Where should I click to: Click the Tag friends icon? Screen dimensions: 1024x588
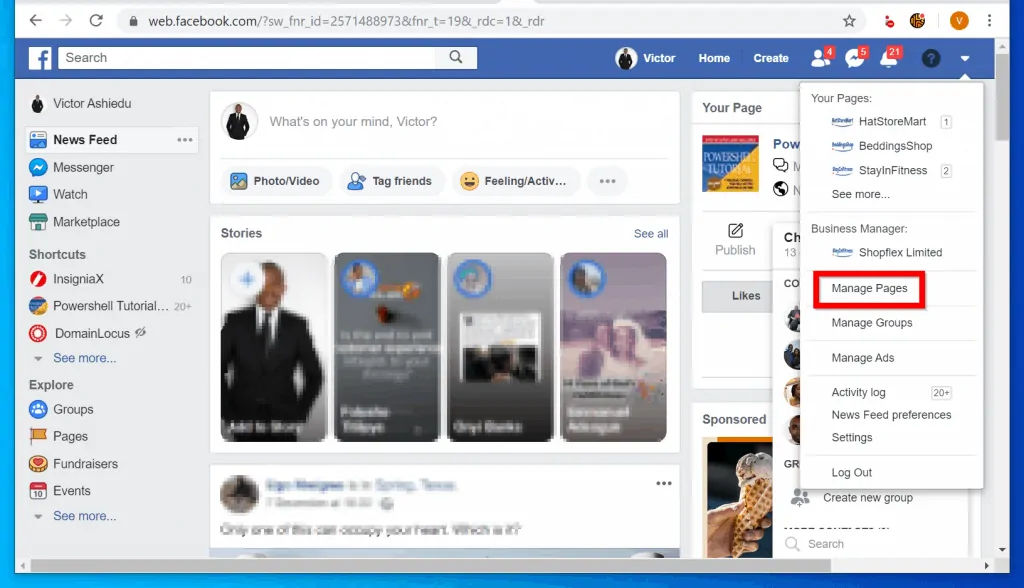356,181
